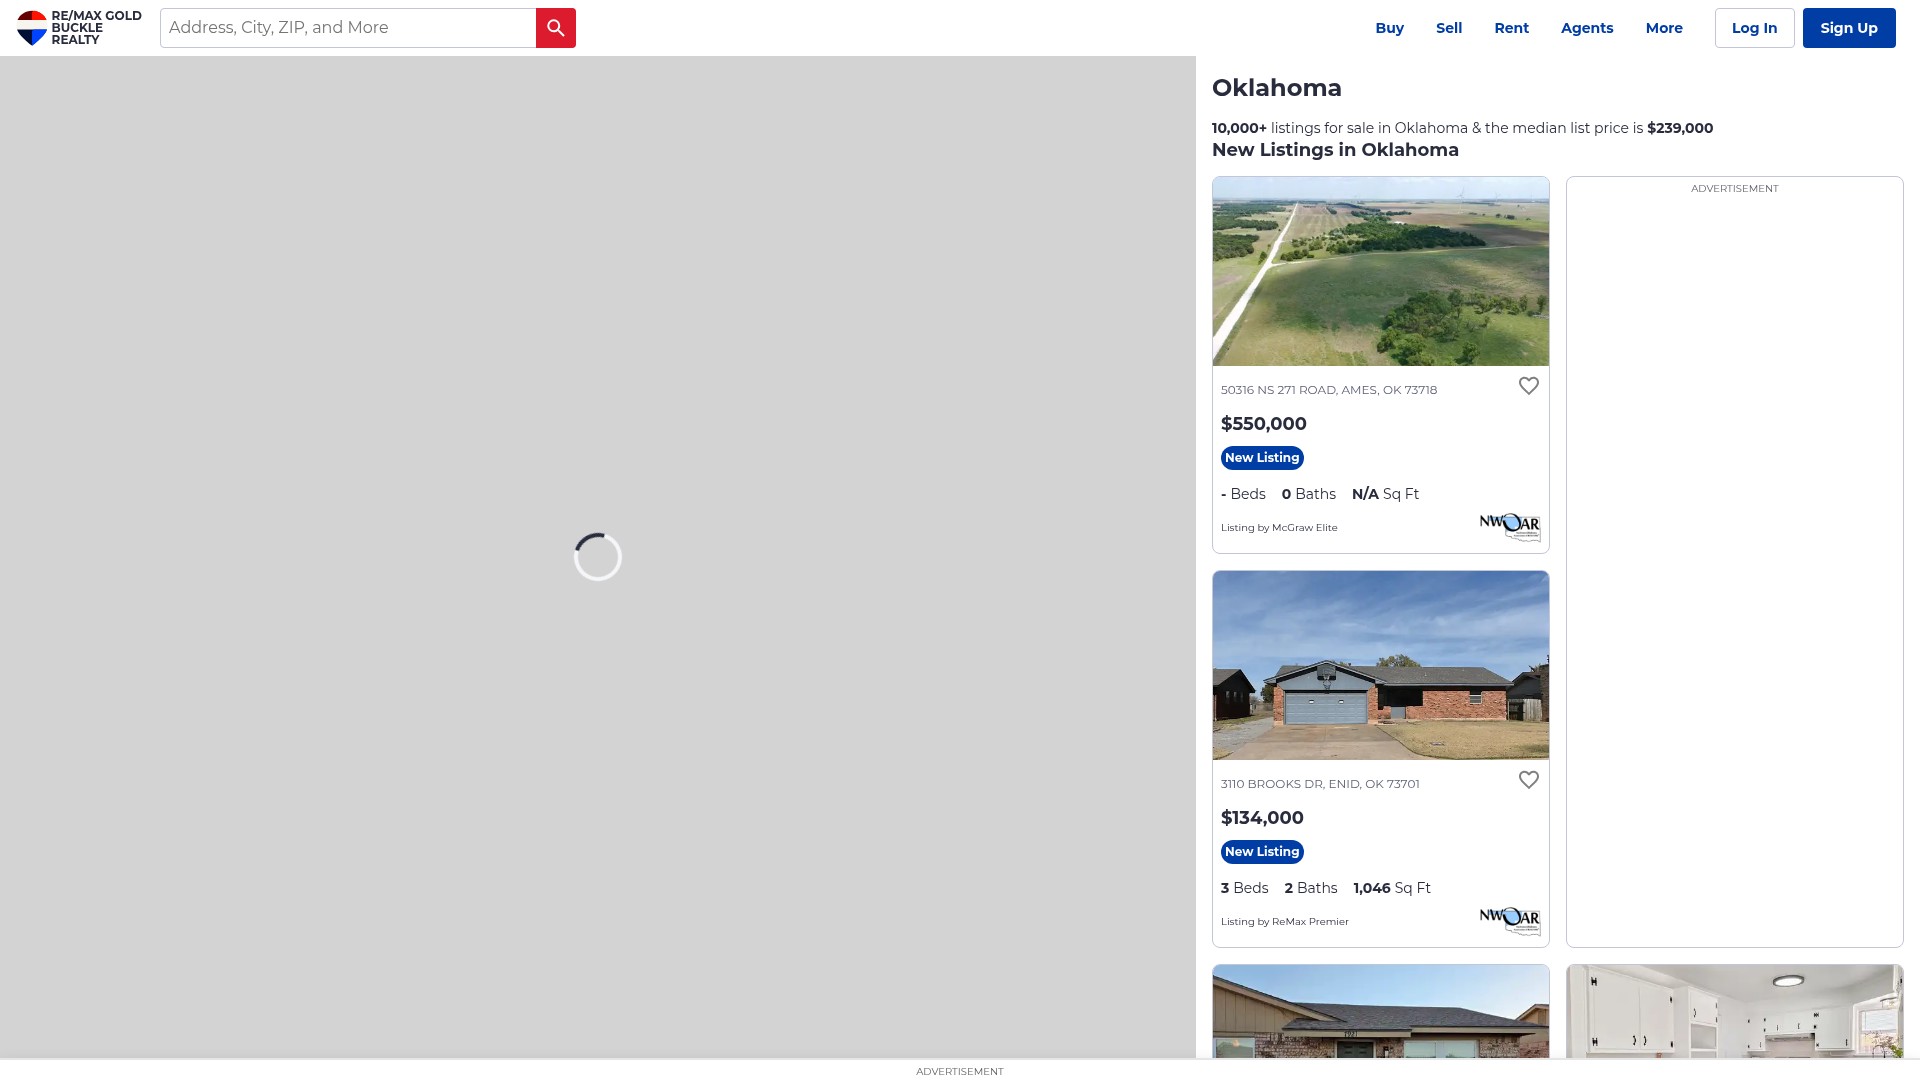Click the New Listings in Oklahoma heading
This screenshot has width=1920, height=1080.
point(1335,150)
